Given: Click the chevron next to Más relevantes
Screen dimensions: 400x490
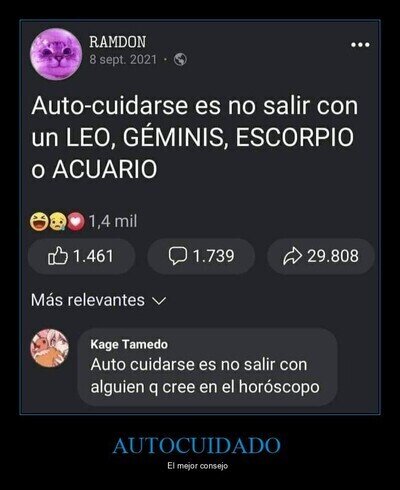Looking at the screenshot, I should tap(159, 301).
